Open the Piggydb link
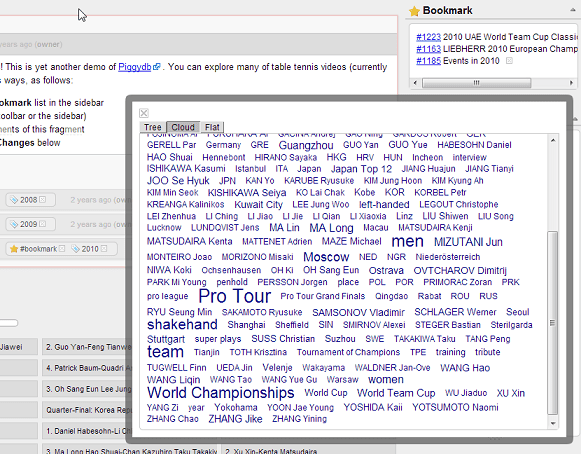The image size is (581, 454). point(135,67)
